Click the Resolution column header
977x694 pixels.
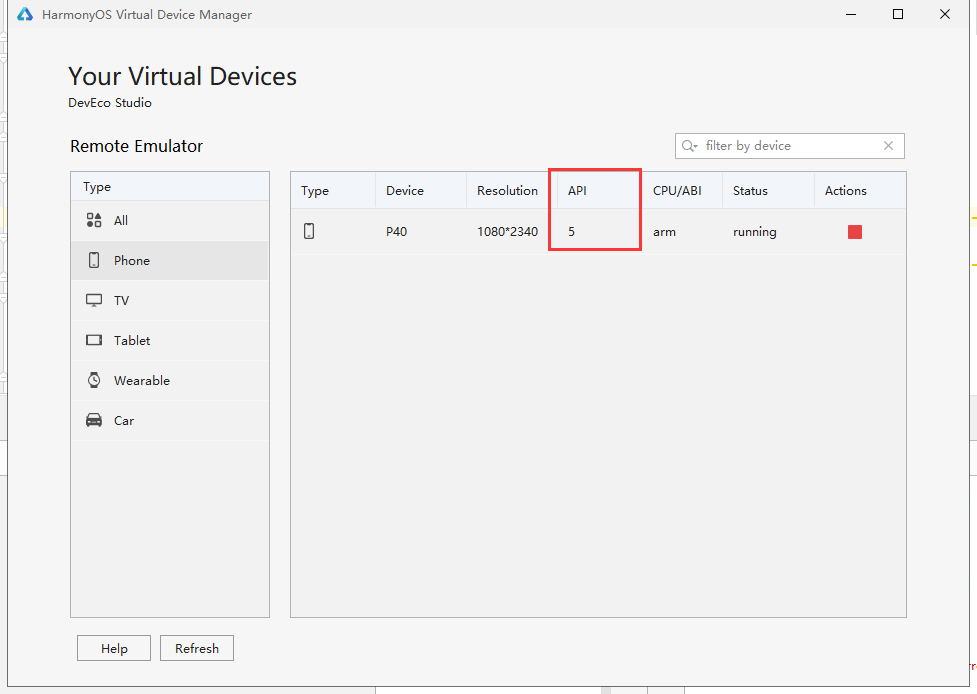tap(507, 190)
